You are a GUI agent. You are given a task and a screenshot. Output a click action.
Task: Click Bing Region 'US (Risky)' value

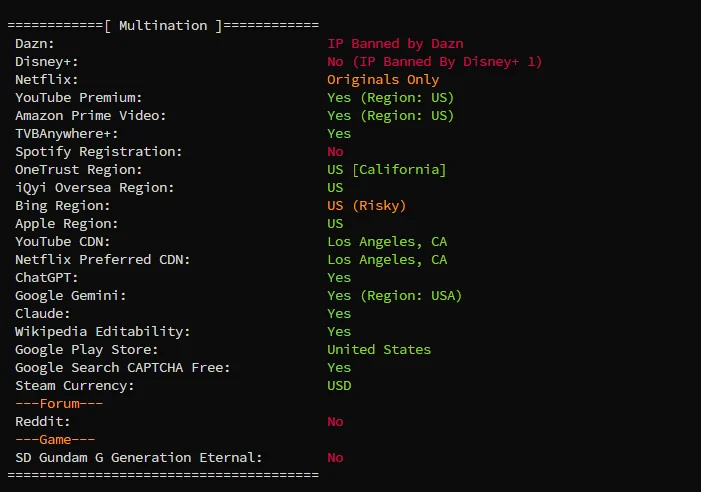point(367,205)
